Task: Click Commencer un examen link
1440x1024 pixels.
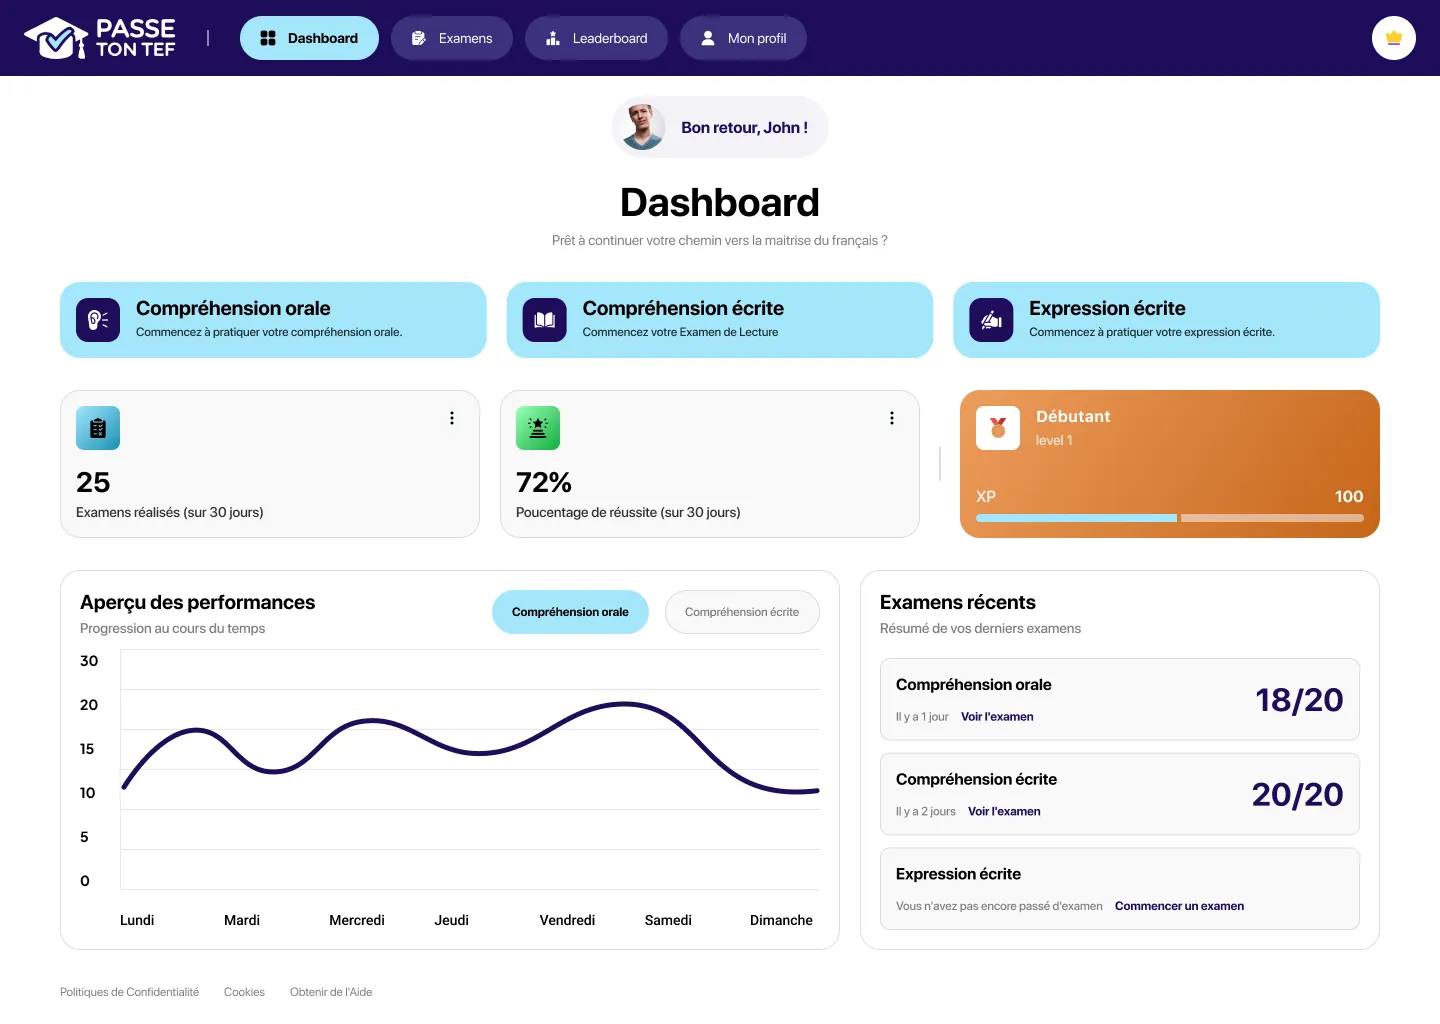Action: (1179, 906)
